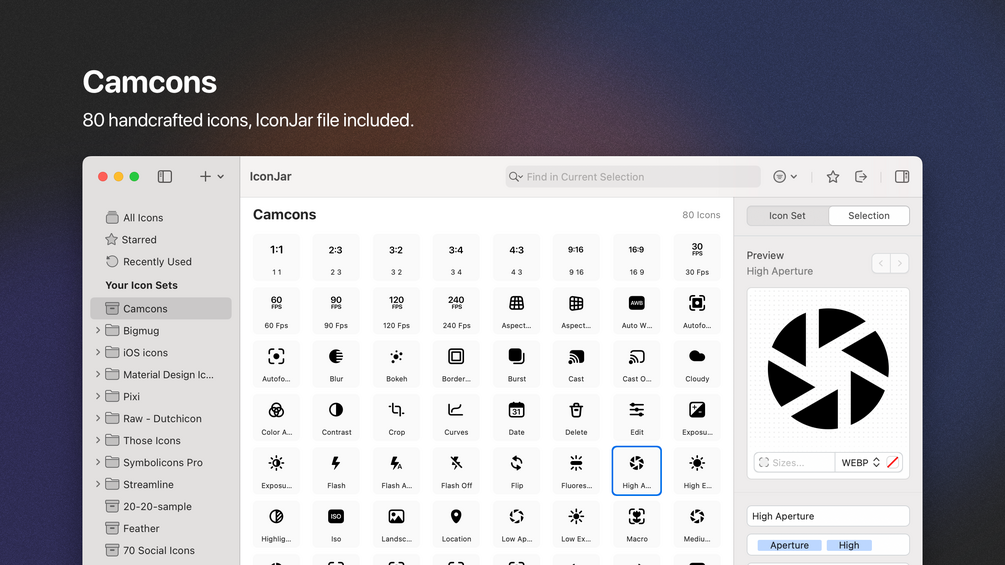Select the Aperture tag
This screenshot has height=565, width=1005.
(789, 545)
